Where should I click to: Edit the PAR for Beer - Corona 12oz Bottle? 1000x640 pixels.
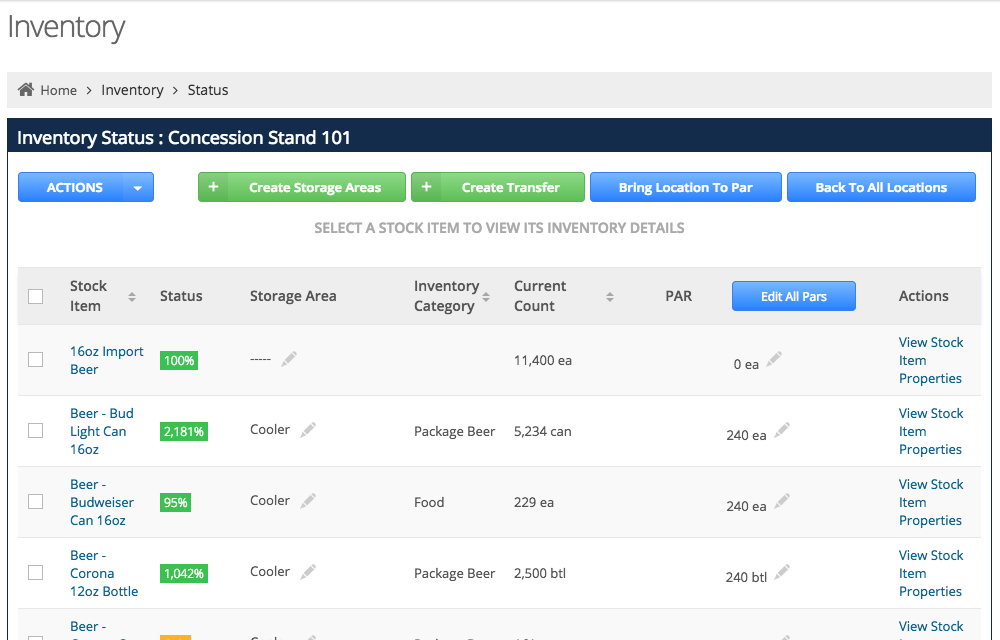[782, 571]
